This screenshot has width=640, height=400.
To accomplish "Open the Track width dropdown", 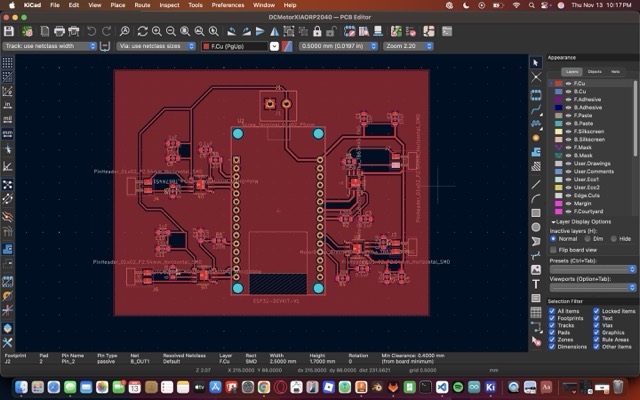I will [x=50, y=46].
